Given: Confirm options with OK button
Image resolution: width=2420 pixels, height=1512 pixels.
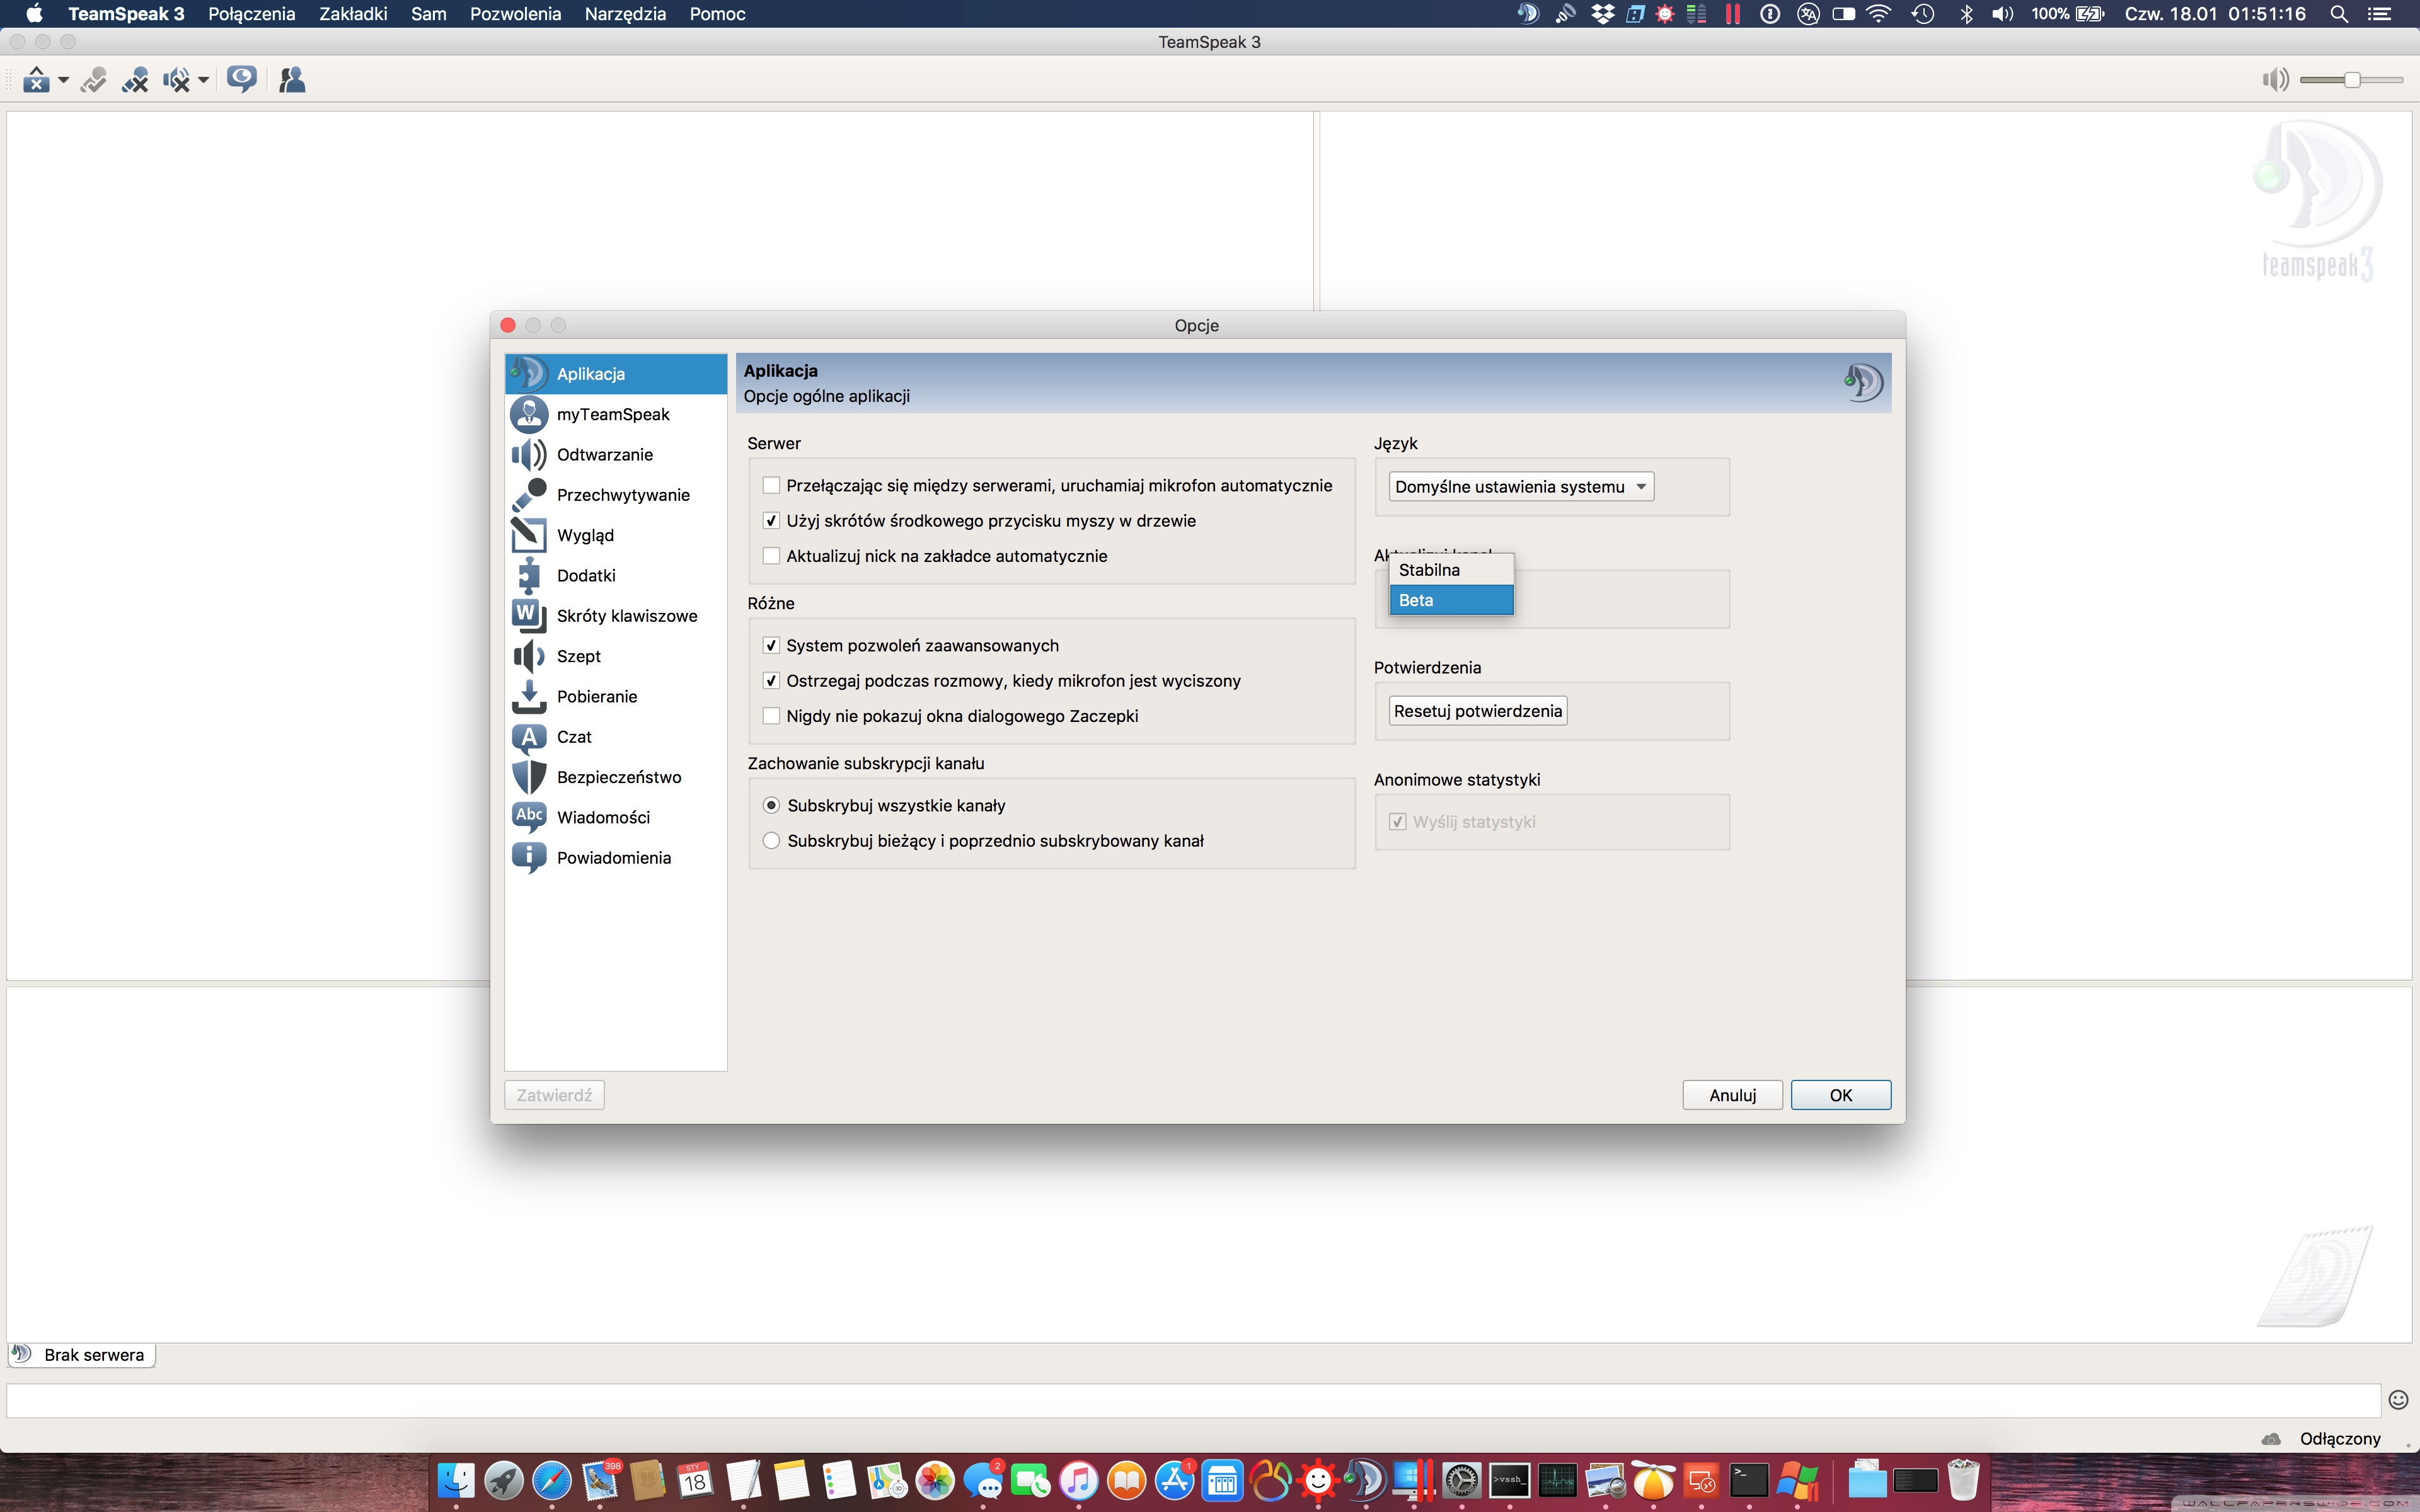Looking at the screenshot, I should pyautogui.click(x=1840, y=1095).
